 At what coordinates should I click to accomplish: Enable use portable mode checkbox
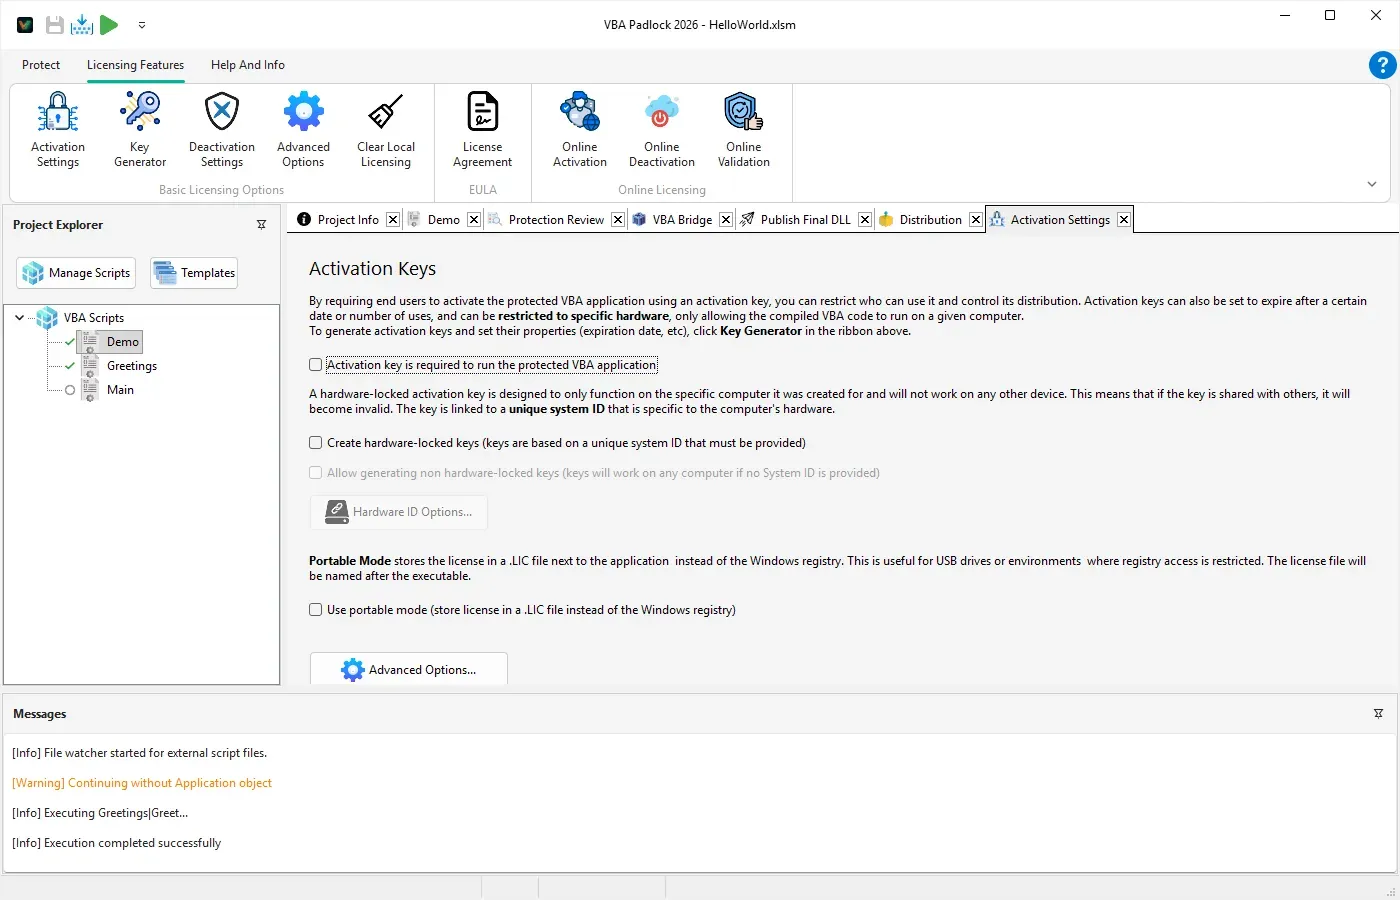click(x=316, y=610)
